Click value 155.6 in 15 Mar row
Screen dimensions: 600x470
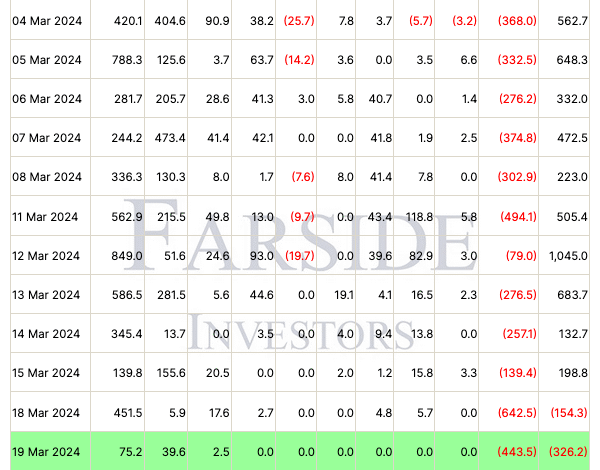click(171, 373)
